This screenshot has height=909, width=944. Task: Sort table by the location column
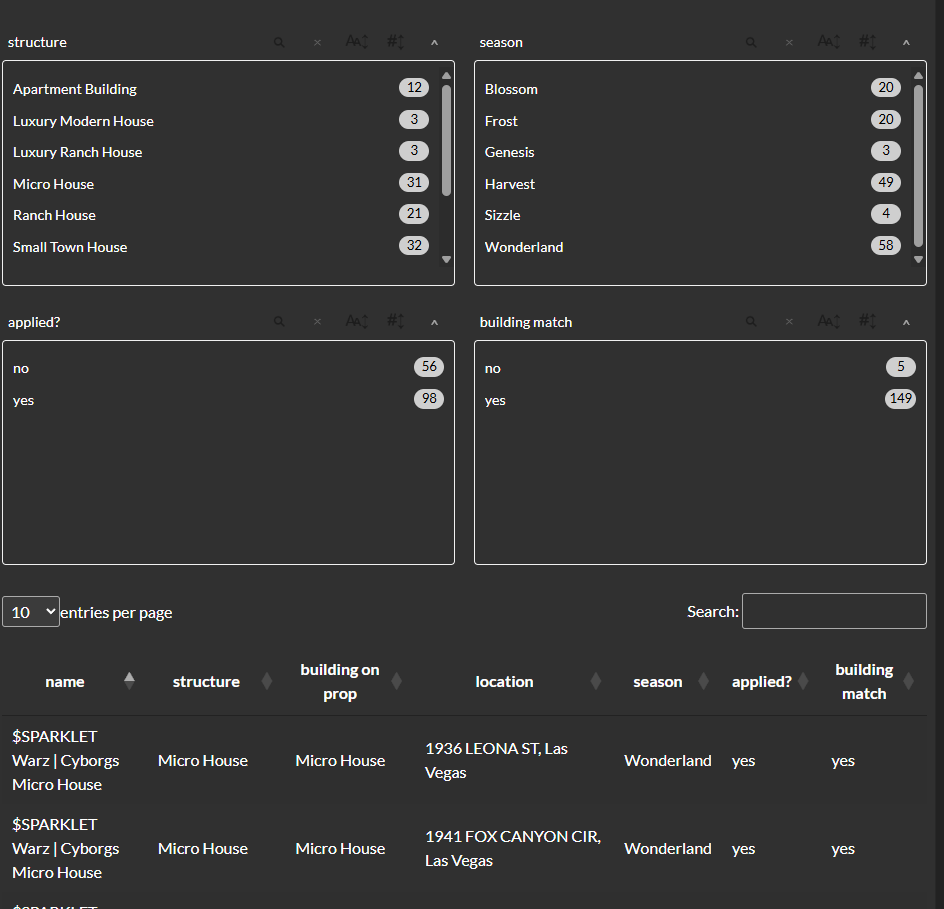[504, 682]
